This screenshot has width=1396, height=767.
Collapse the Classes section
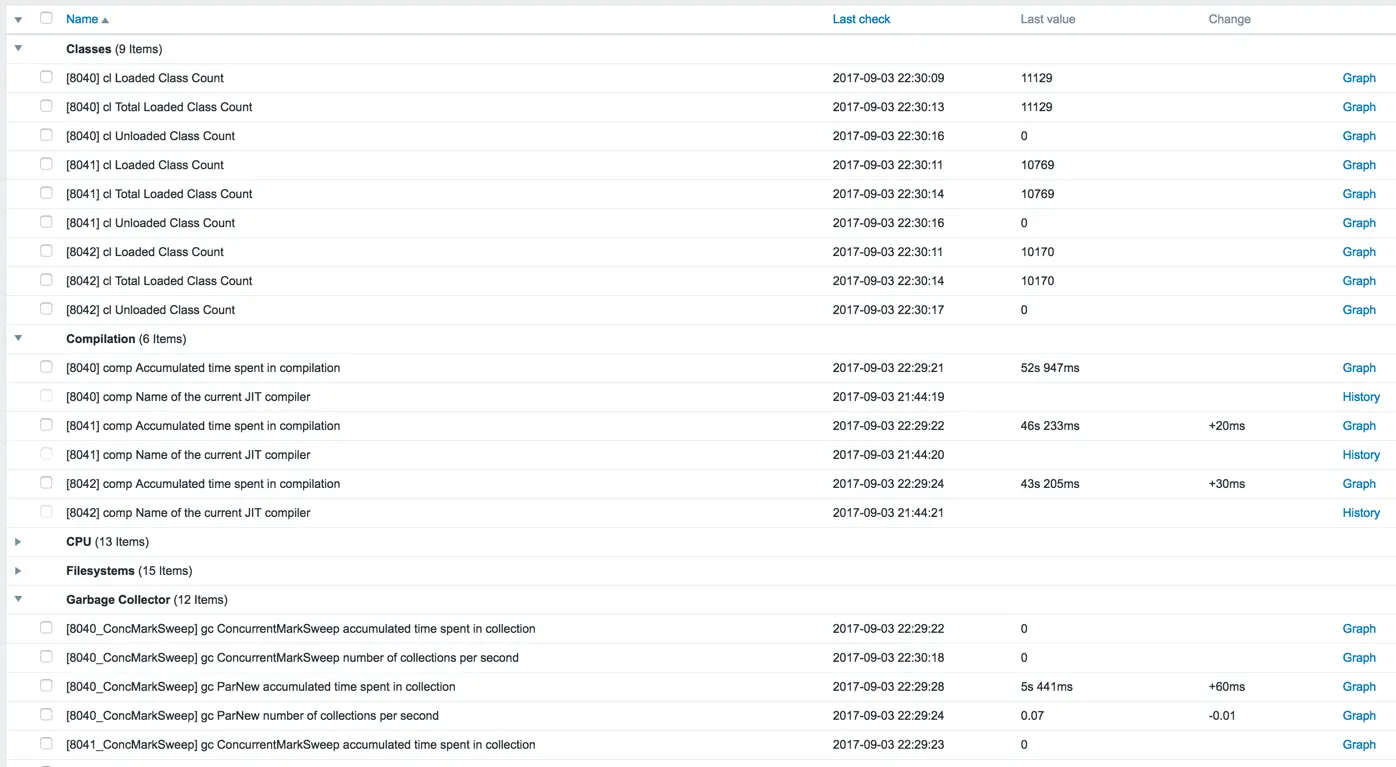pyautogui.click(x=18, y=47)
